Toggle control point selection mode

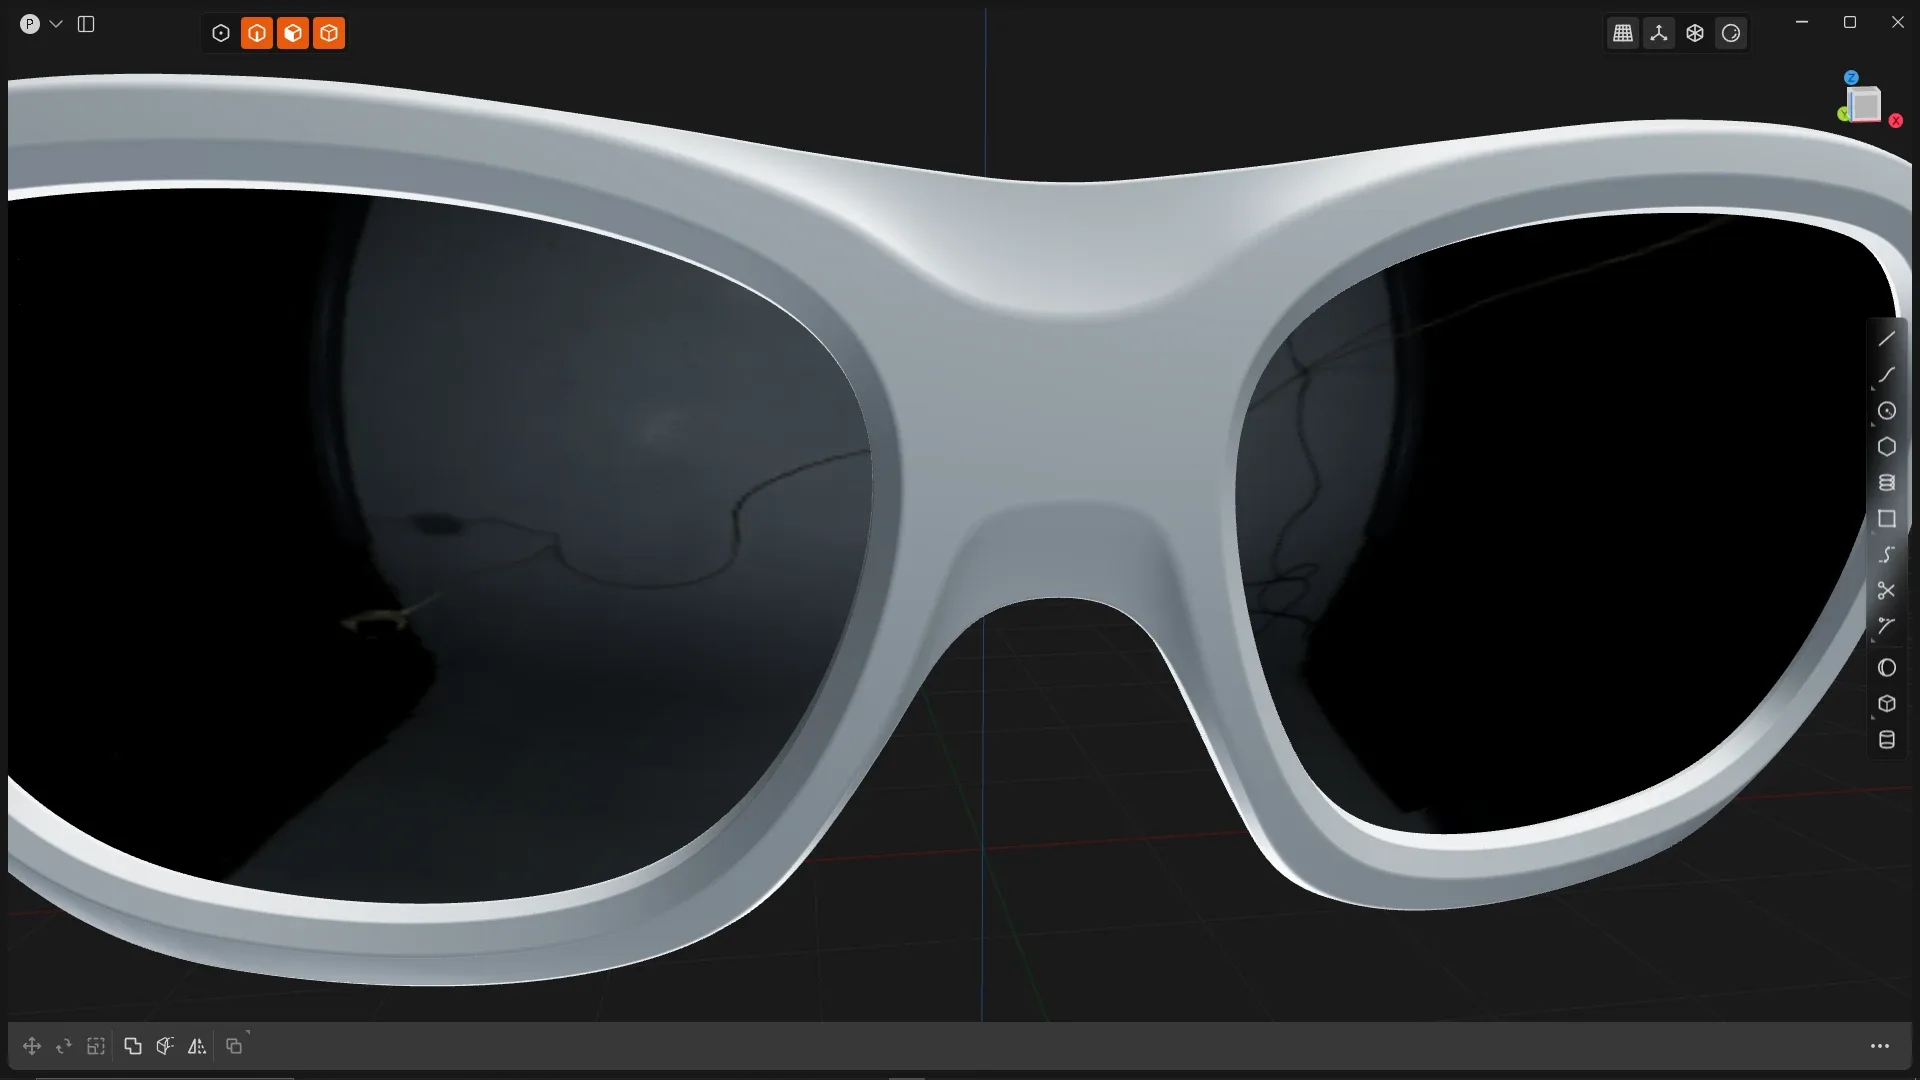point(221,33)
